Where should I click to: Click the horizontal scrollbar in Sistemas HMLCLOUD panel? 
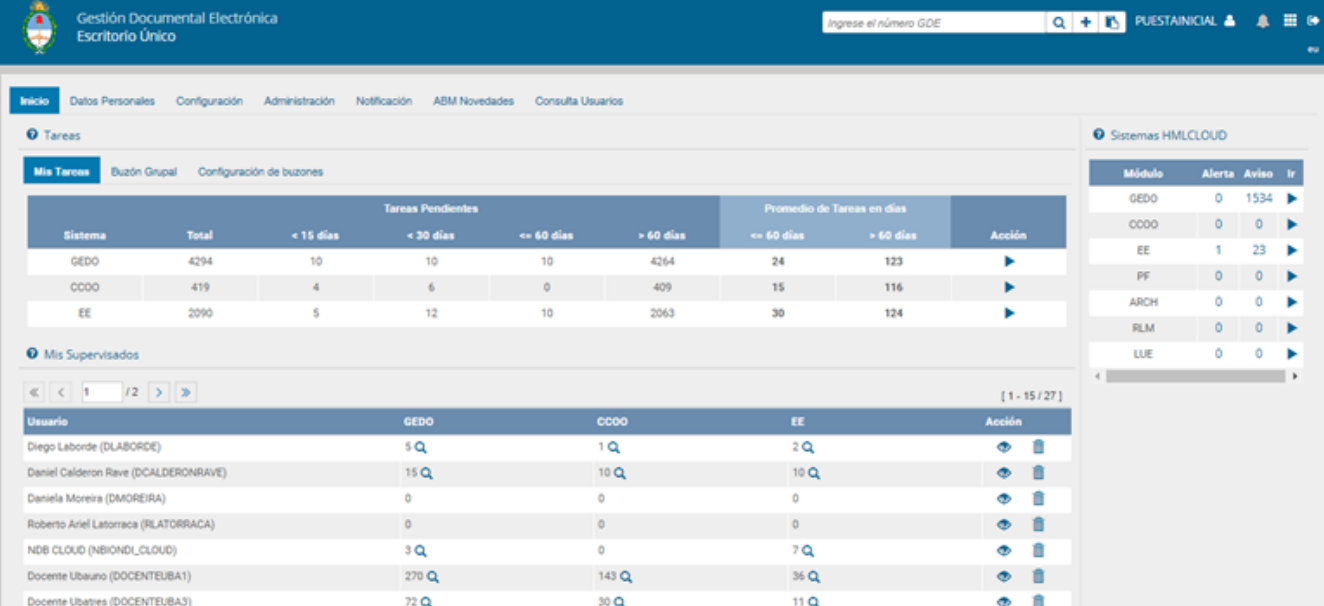(1195, 376)
